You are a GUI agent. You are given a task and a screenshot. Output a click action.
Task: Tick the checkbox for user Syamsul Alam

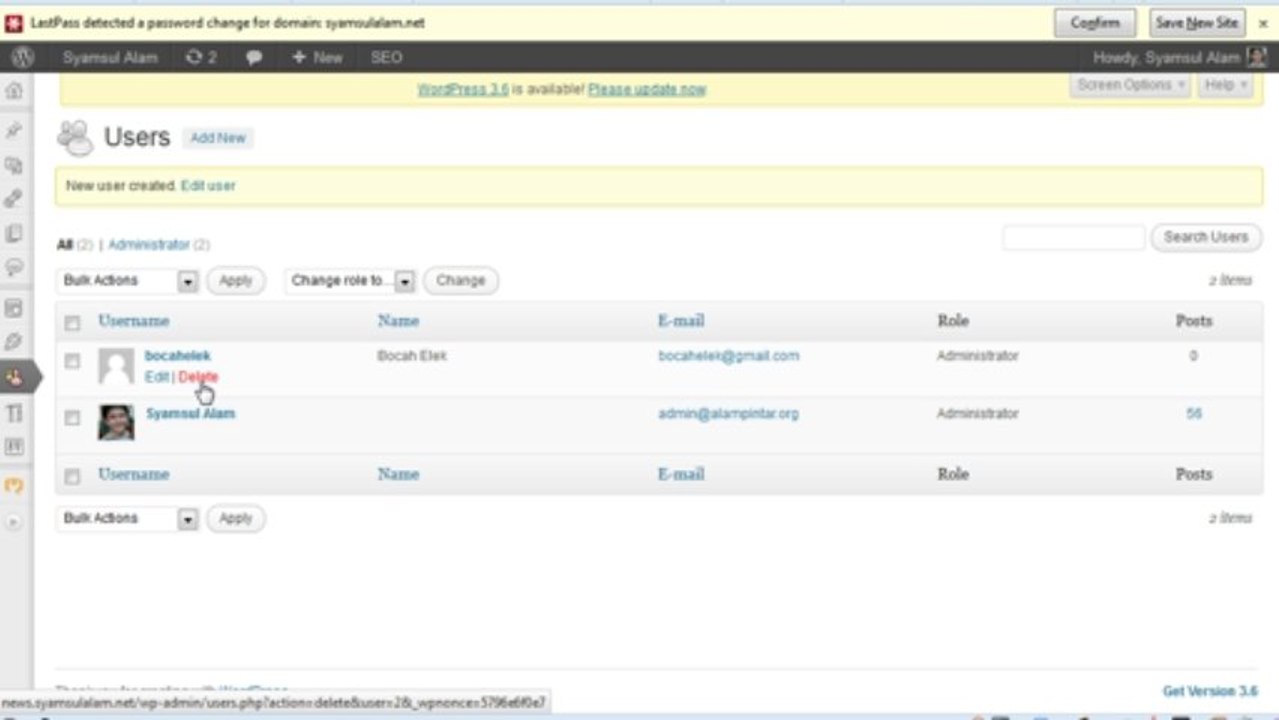point(72,418)
